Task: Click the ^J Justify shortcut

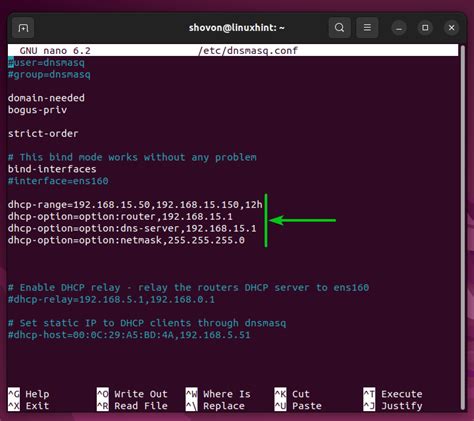Action: click(393, 406)
